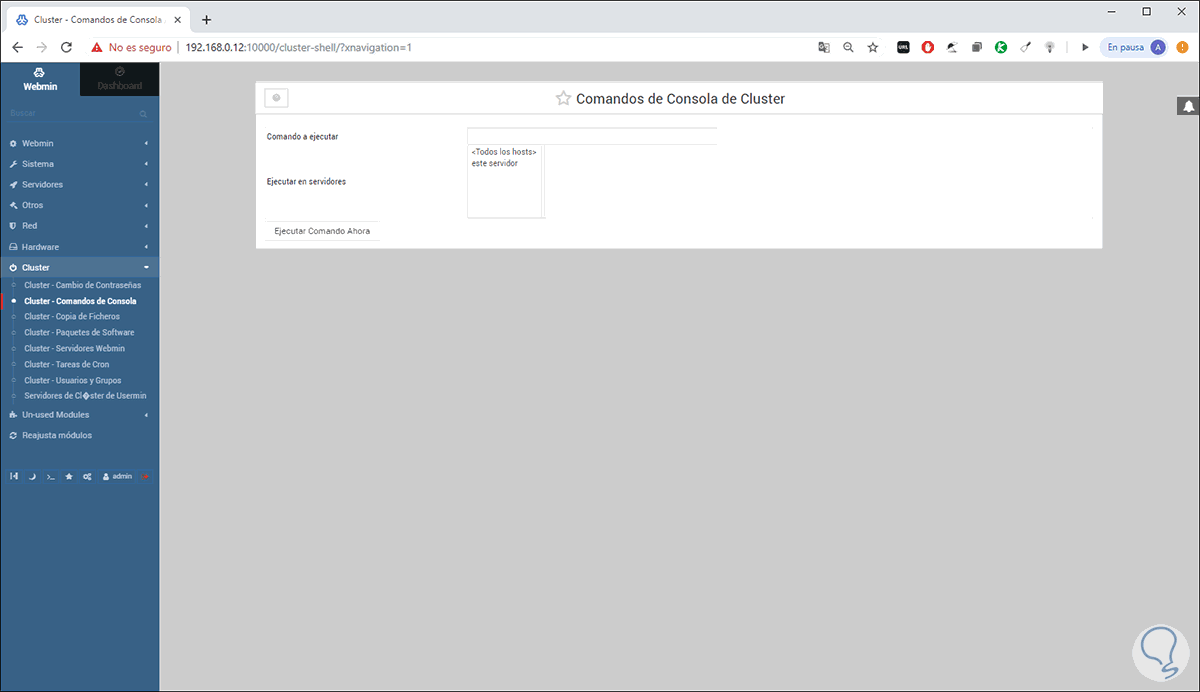Viewport: 1200px width, 692px height.
Task: Open Servidores de Clúster de Usermin
Action: tap(85, 396)
